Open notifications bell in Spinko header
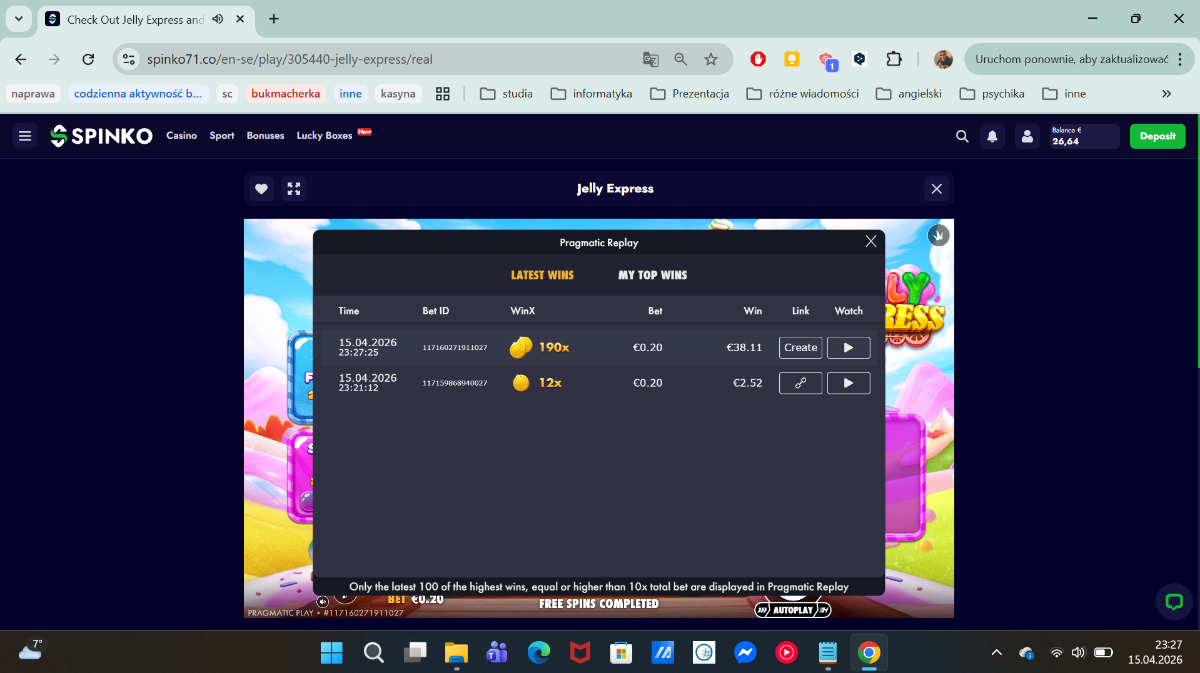Viewport: 1200px width, 673px height. pyautogui.click(x=992, y=136)
